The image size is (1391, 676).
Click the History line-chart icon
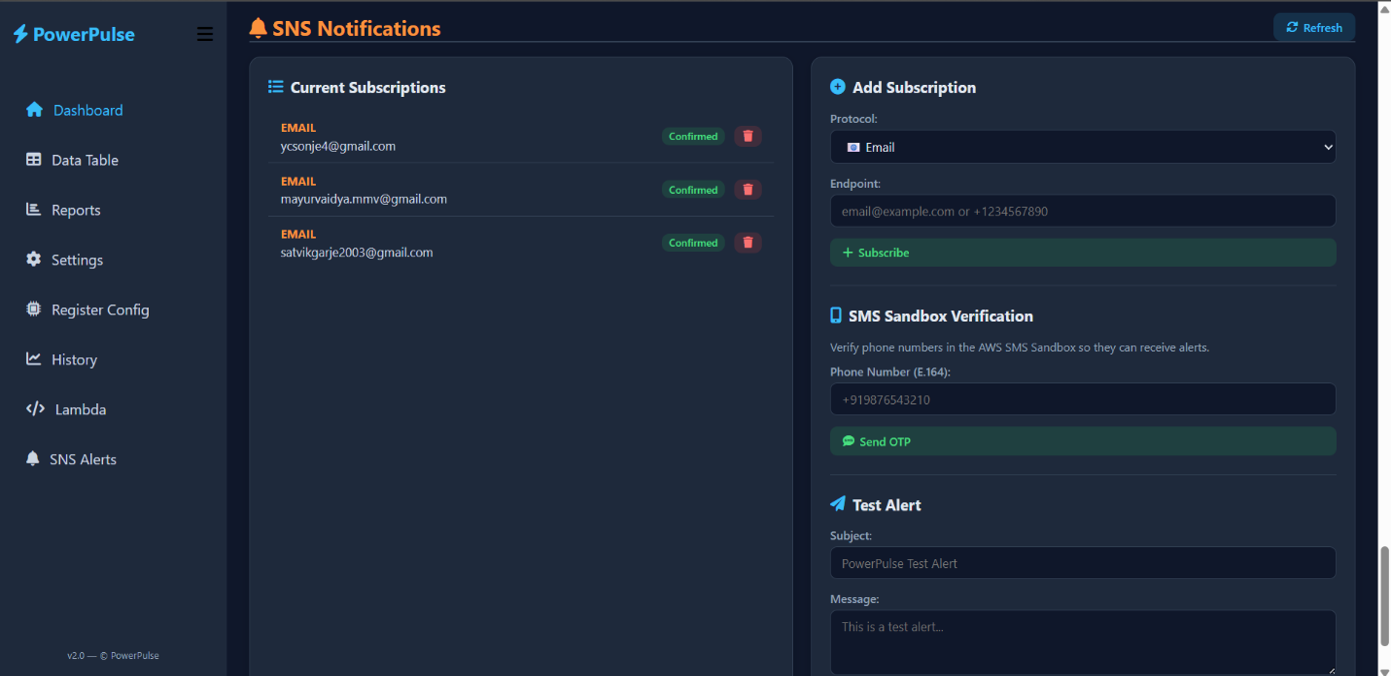pyautogui.click(x=33, y=359)
